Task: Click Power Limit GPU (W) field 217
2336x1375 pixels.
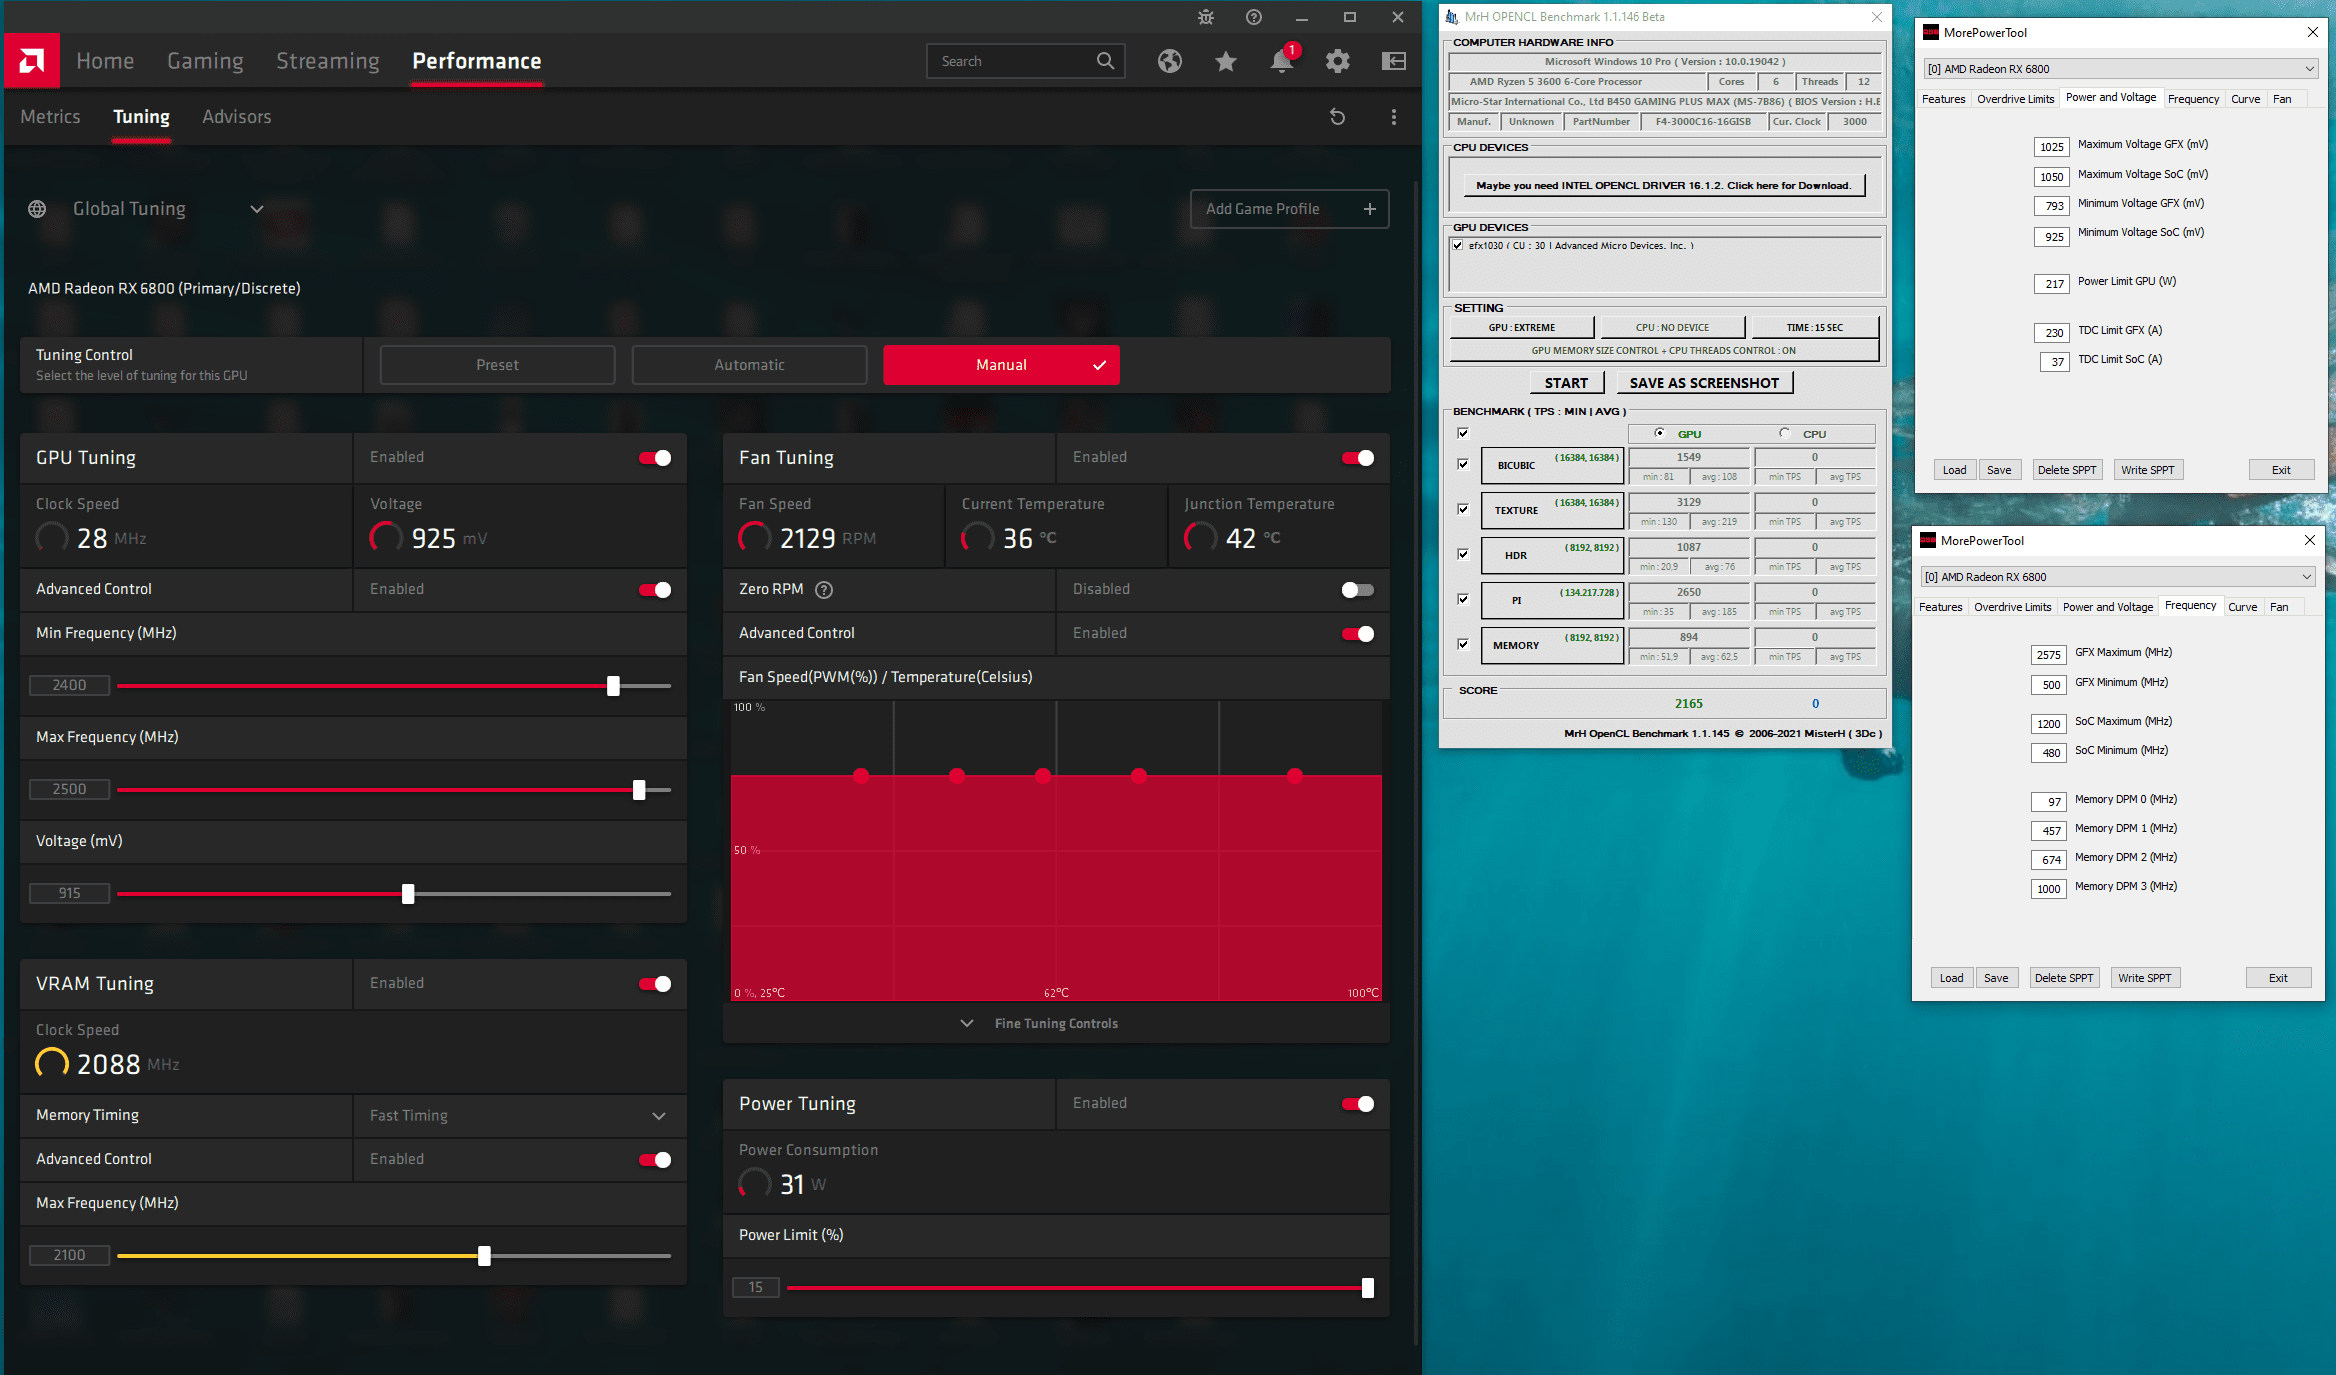Action: click(x=2051, y=284)
